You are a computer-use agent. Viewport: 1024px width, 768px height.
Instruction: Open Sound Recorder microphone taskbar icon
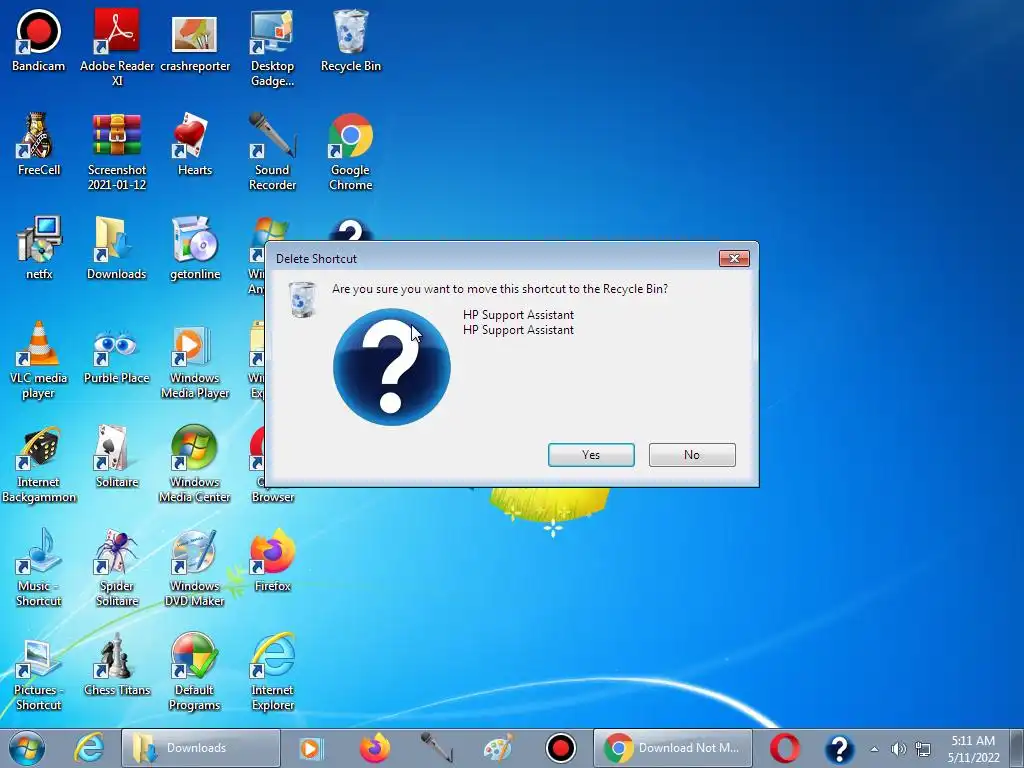point(436,748)
